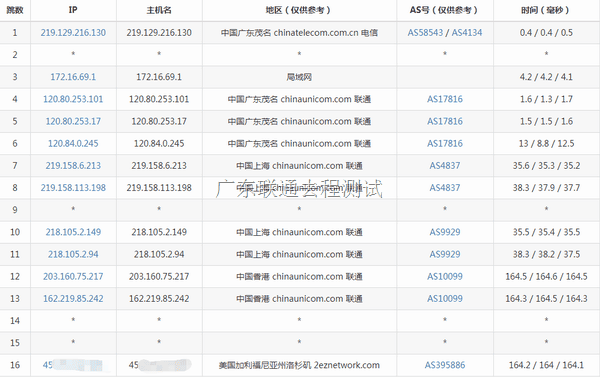Select time value 35.5 / 35.4 / 35.5

pyautogui.click(x=546, y=232)
